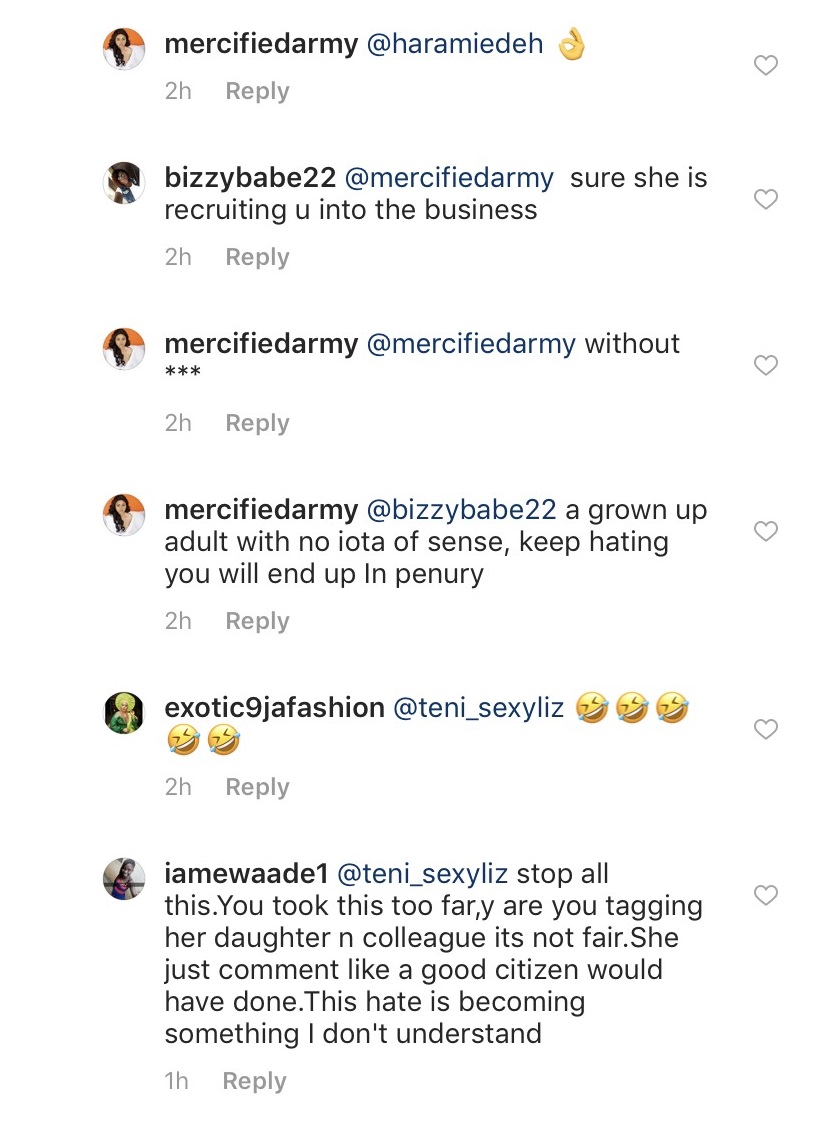Reply to iamewaade1's long comment
The height and width of the screenshot is (1136, 828).
click(254, 1081)
